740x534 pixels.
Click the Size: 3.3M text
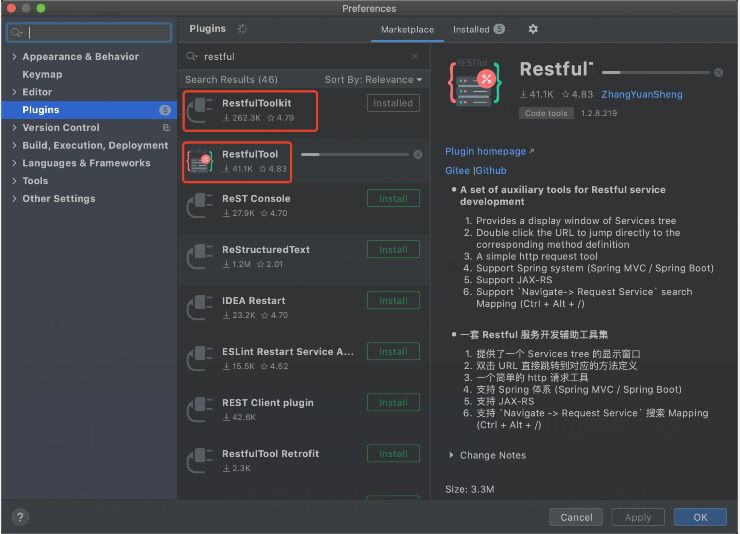[470, 489]
